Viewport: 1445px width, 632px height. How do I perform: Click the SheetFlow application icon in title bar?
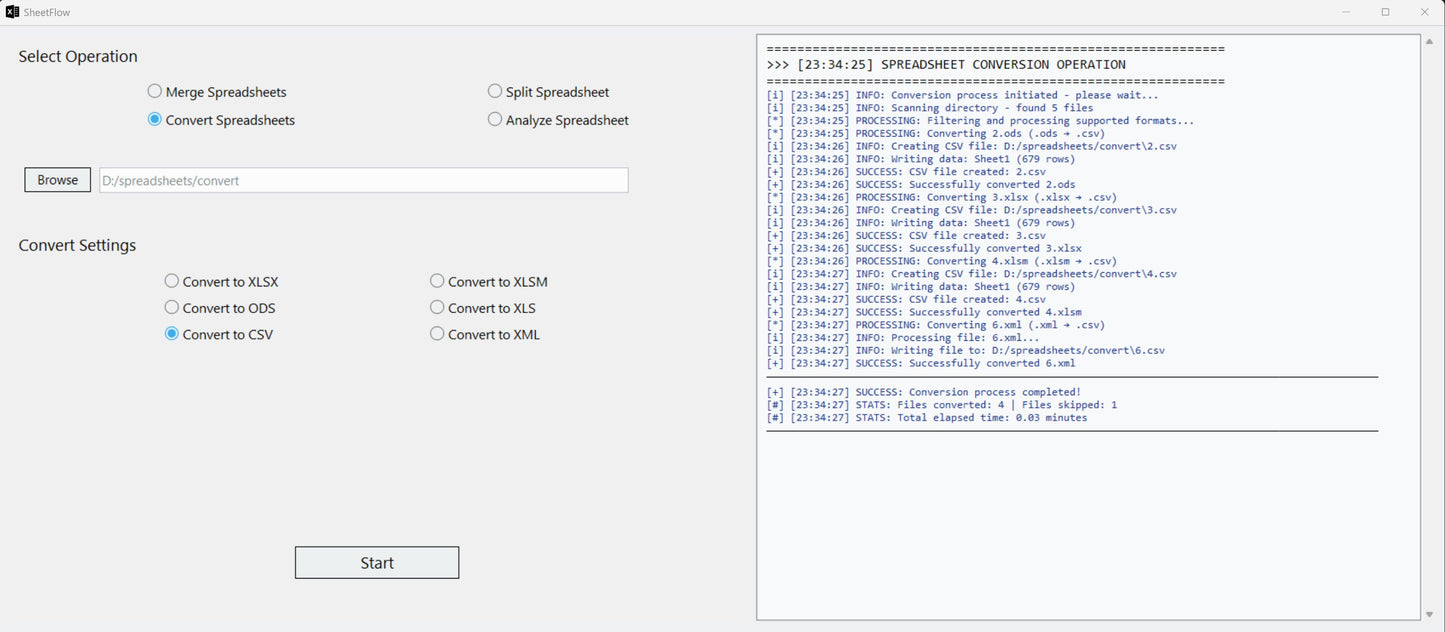click(x=12, y=12)
